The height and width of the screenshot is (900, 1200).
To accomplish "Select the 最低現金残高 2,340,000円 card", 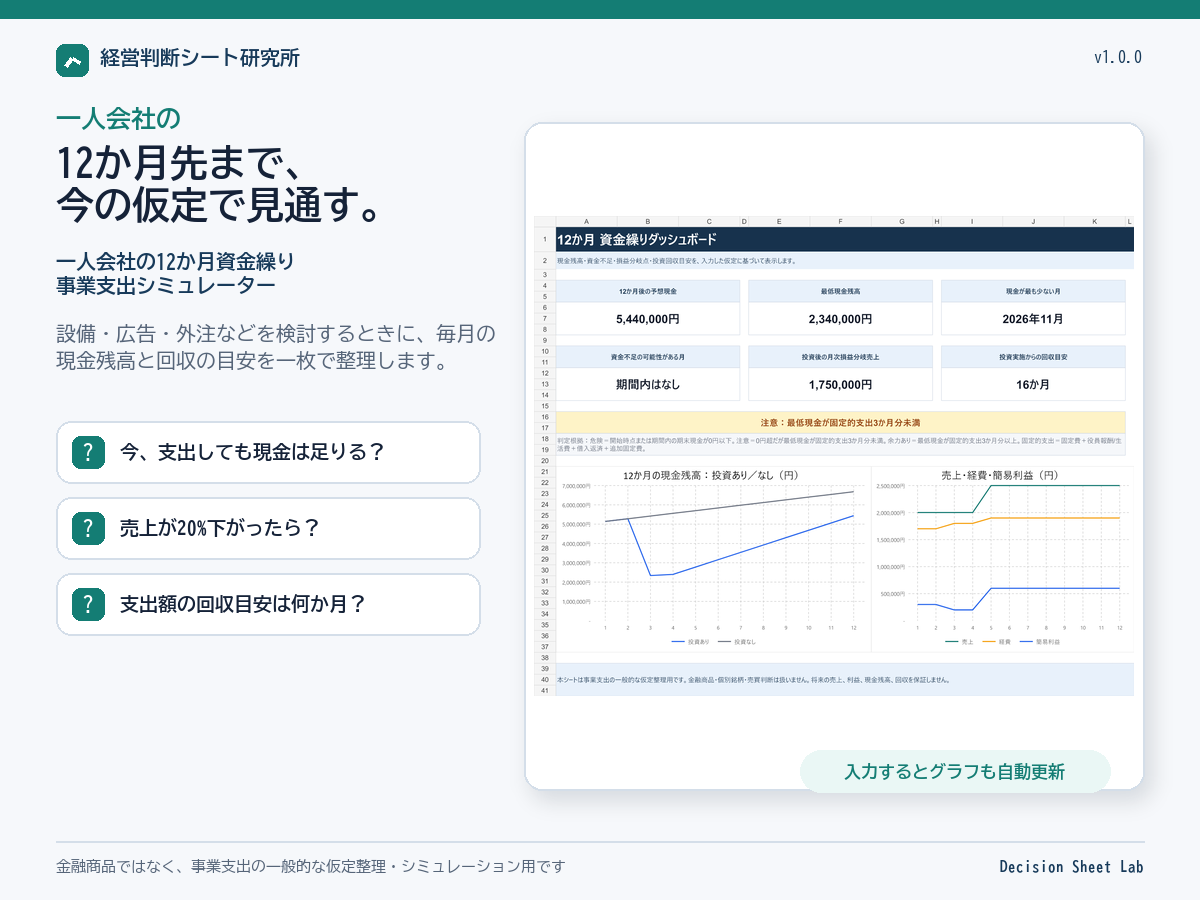I will click(x=840, y=307).
